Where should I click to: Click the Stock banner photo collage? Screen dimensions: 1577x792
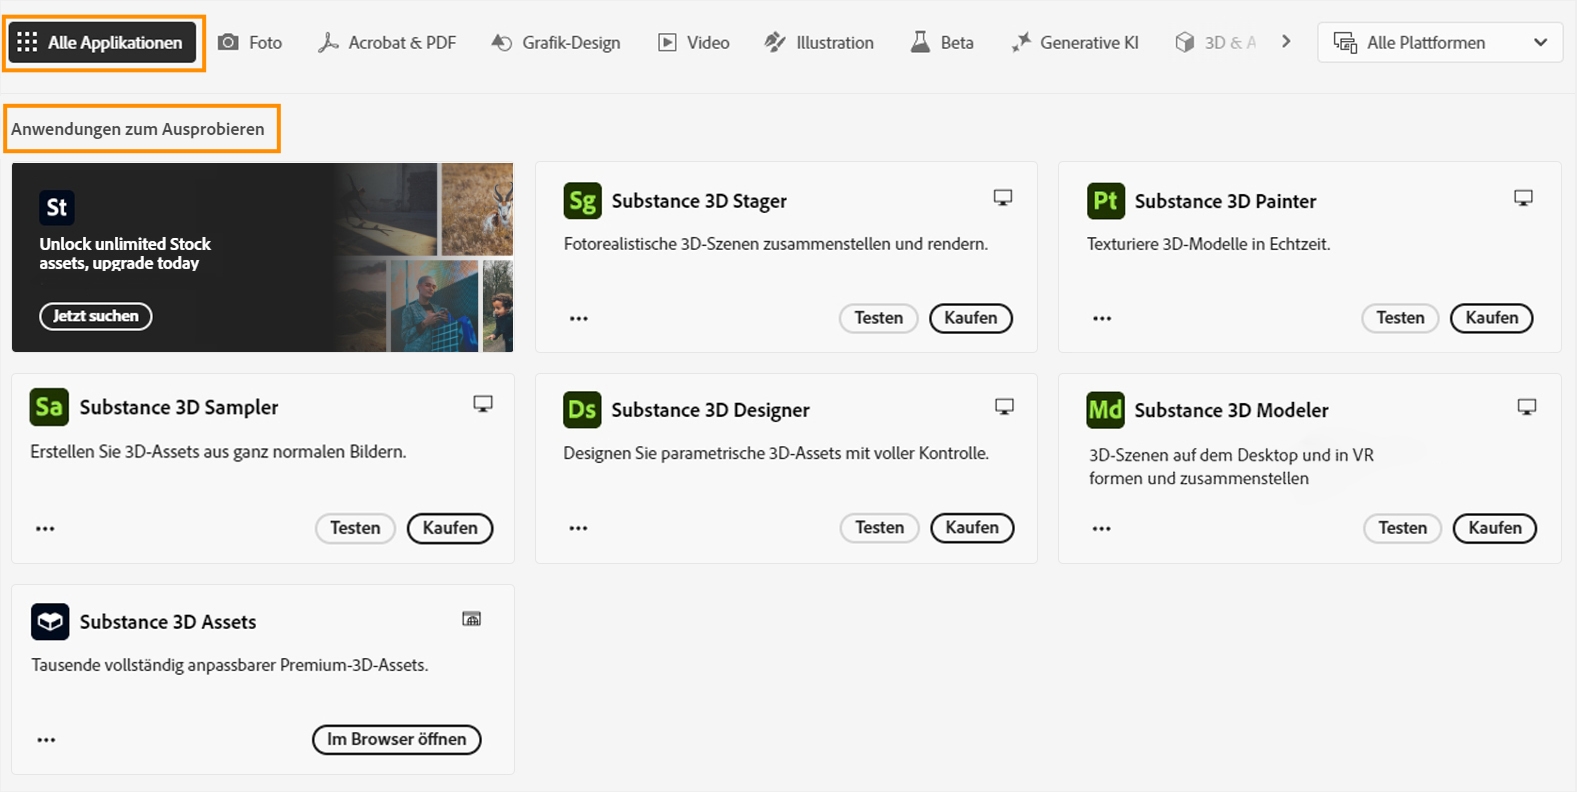click(x=425, y=257)
